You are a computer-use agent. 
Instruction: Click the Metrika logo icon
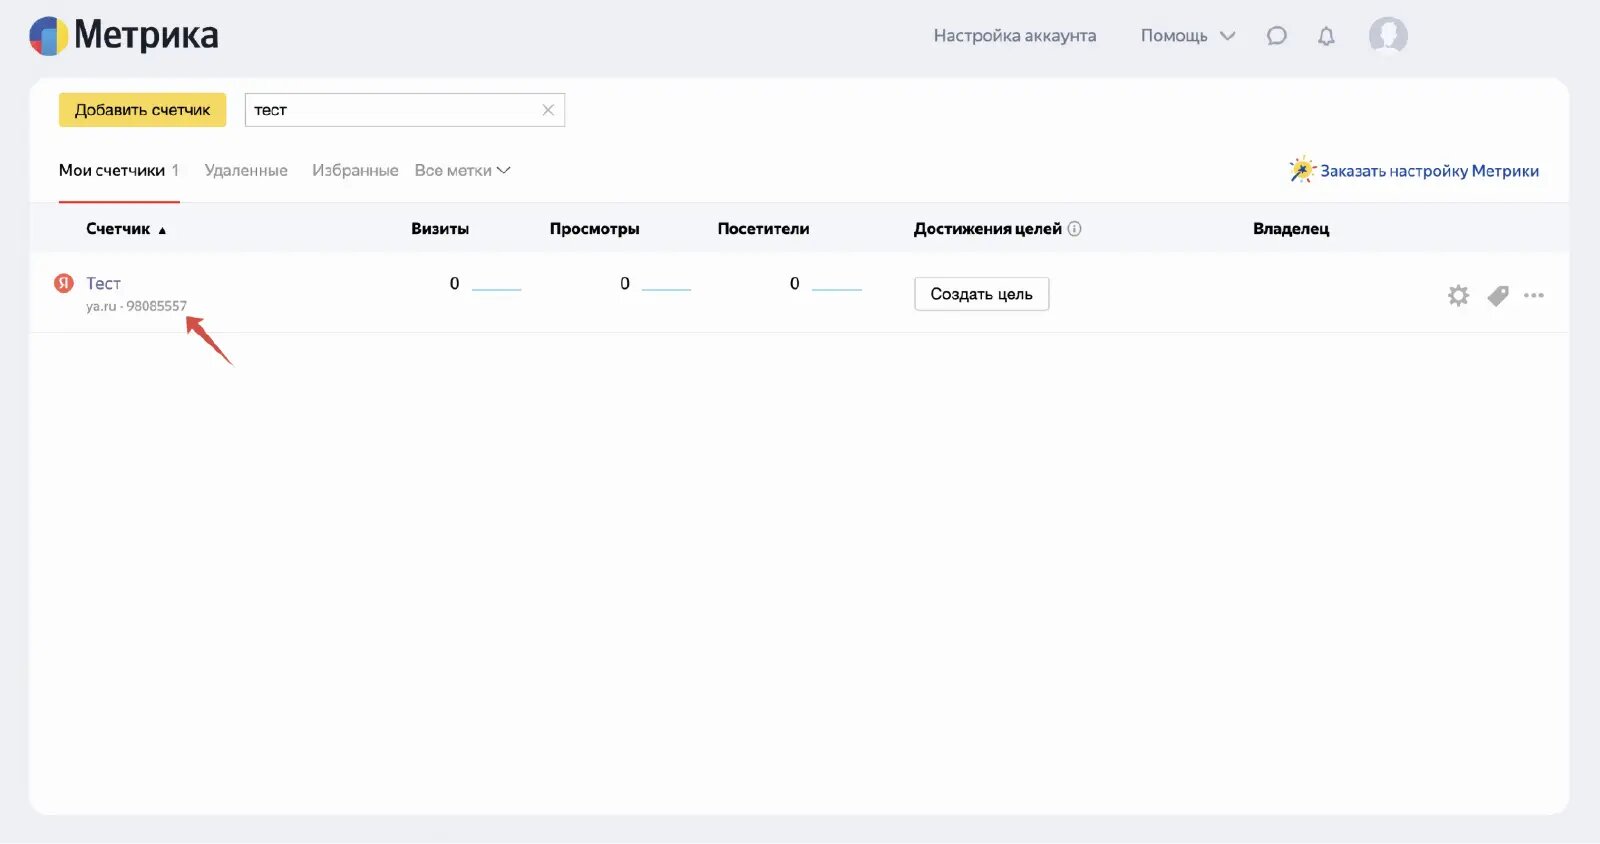(49, 36)
